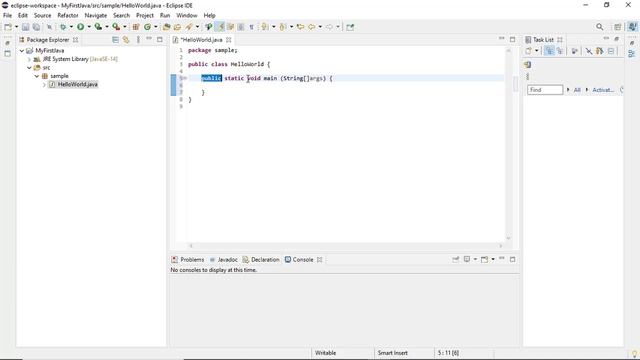Click the editor vertical scrollbar

click(x=508, y=144)
